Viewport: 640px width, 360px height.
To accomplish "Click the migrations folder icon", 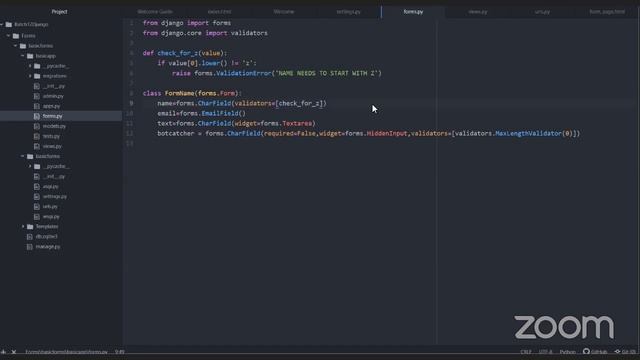I will click(x=37, y=76).
